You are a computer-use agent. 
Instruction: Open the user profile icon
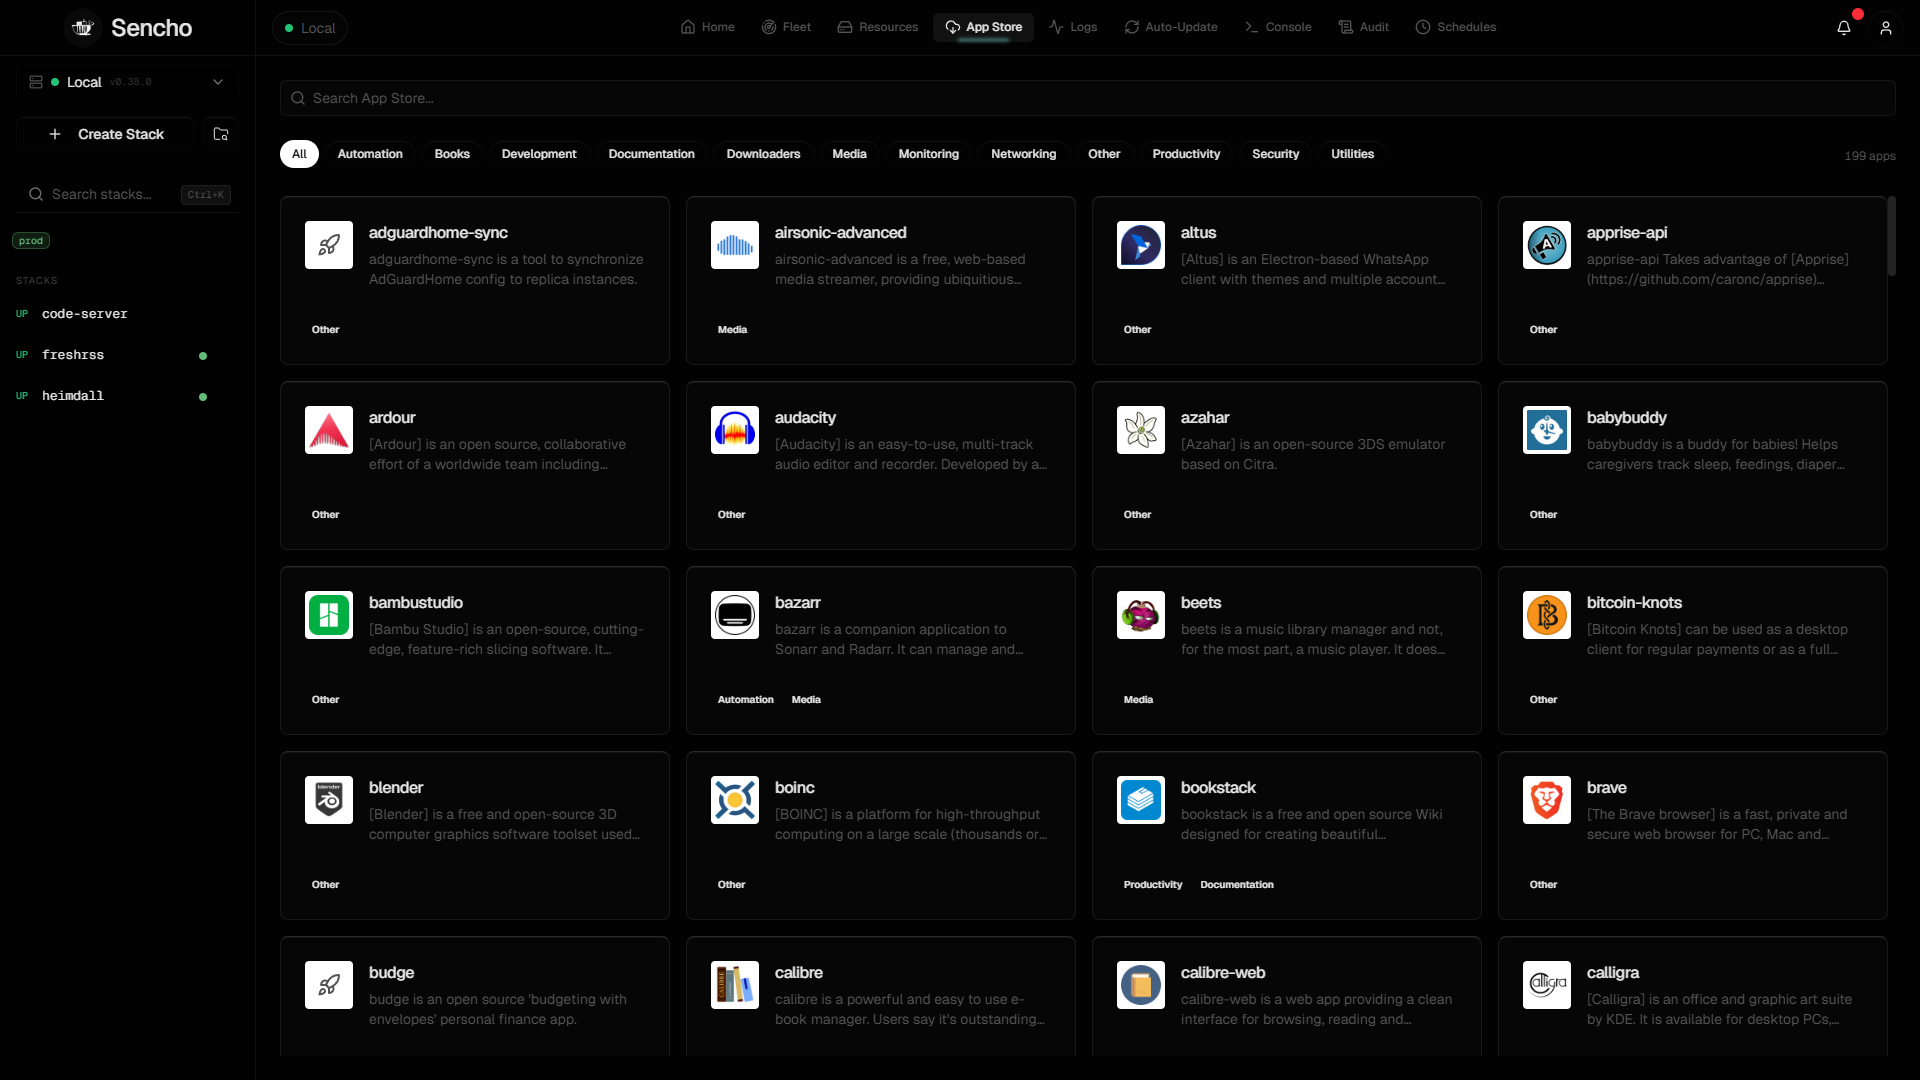(1886, 28)
